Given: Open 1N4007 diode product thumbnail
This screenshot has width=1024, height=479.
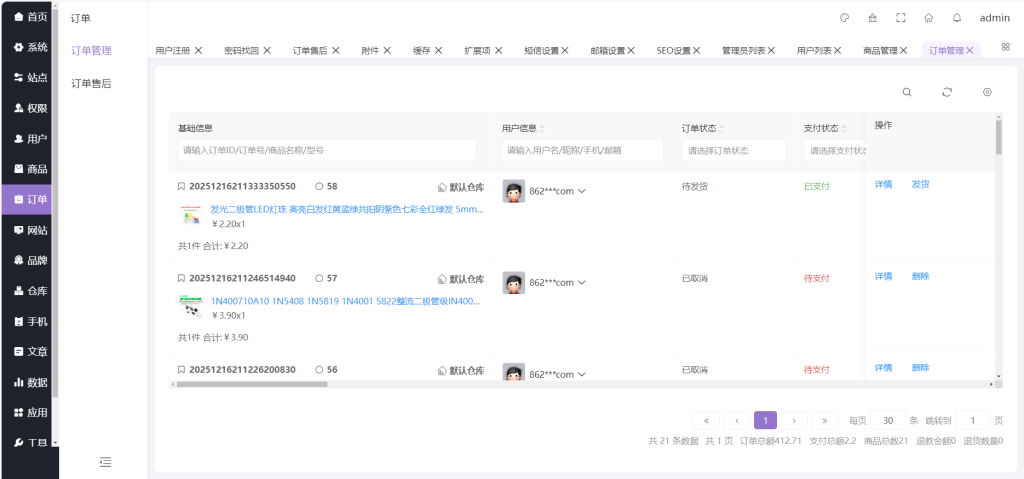Looking at the screenshot, I should [191, 308].
